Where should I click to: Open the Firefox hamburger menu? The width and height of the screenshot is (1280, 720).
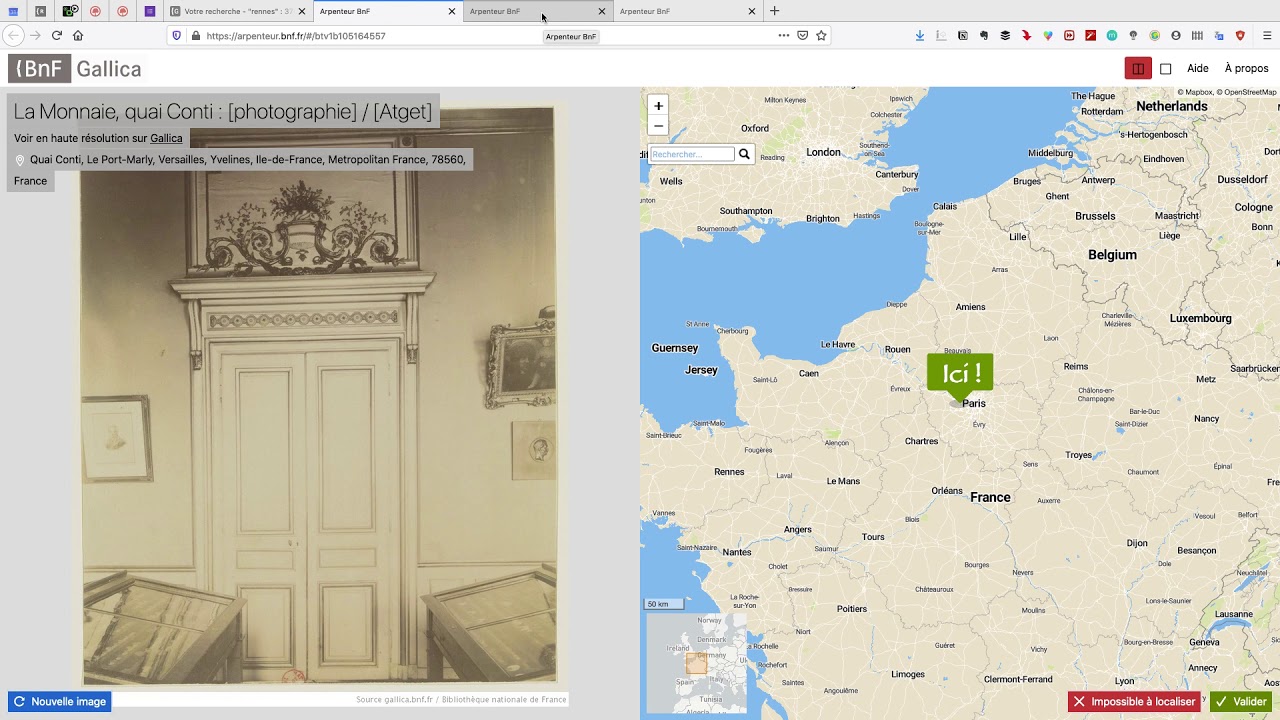coord(1266,35)
